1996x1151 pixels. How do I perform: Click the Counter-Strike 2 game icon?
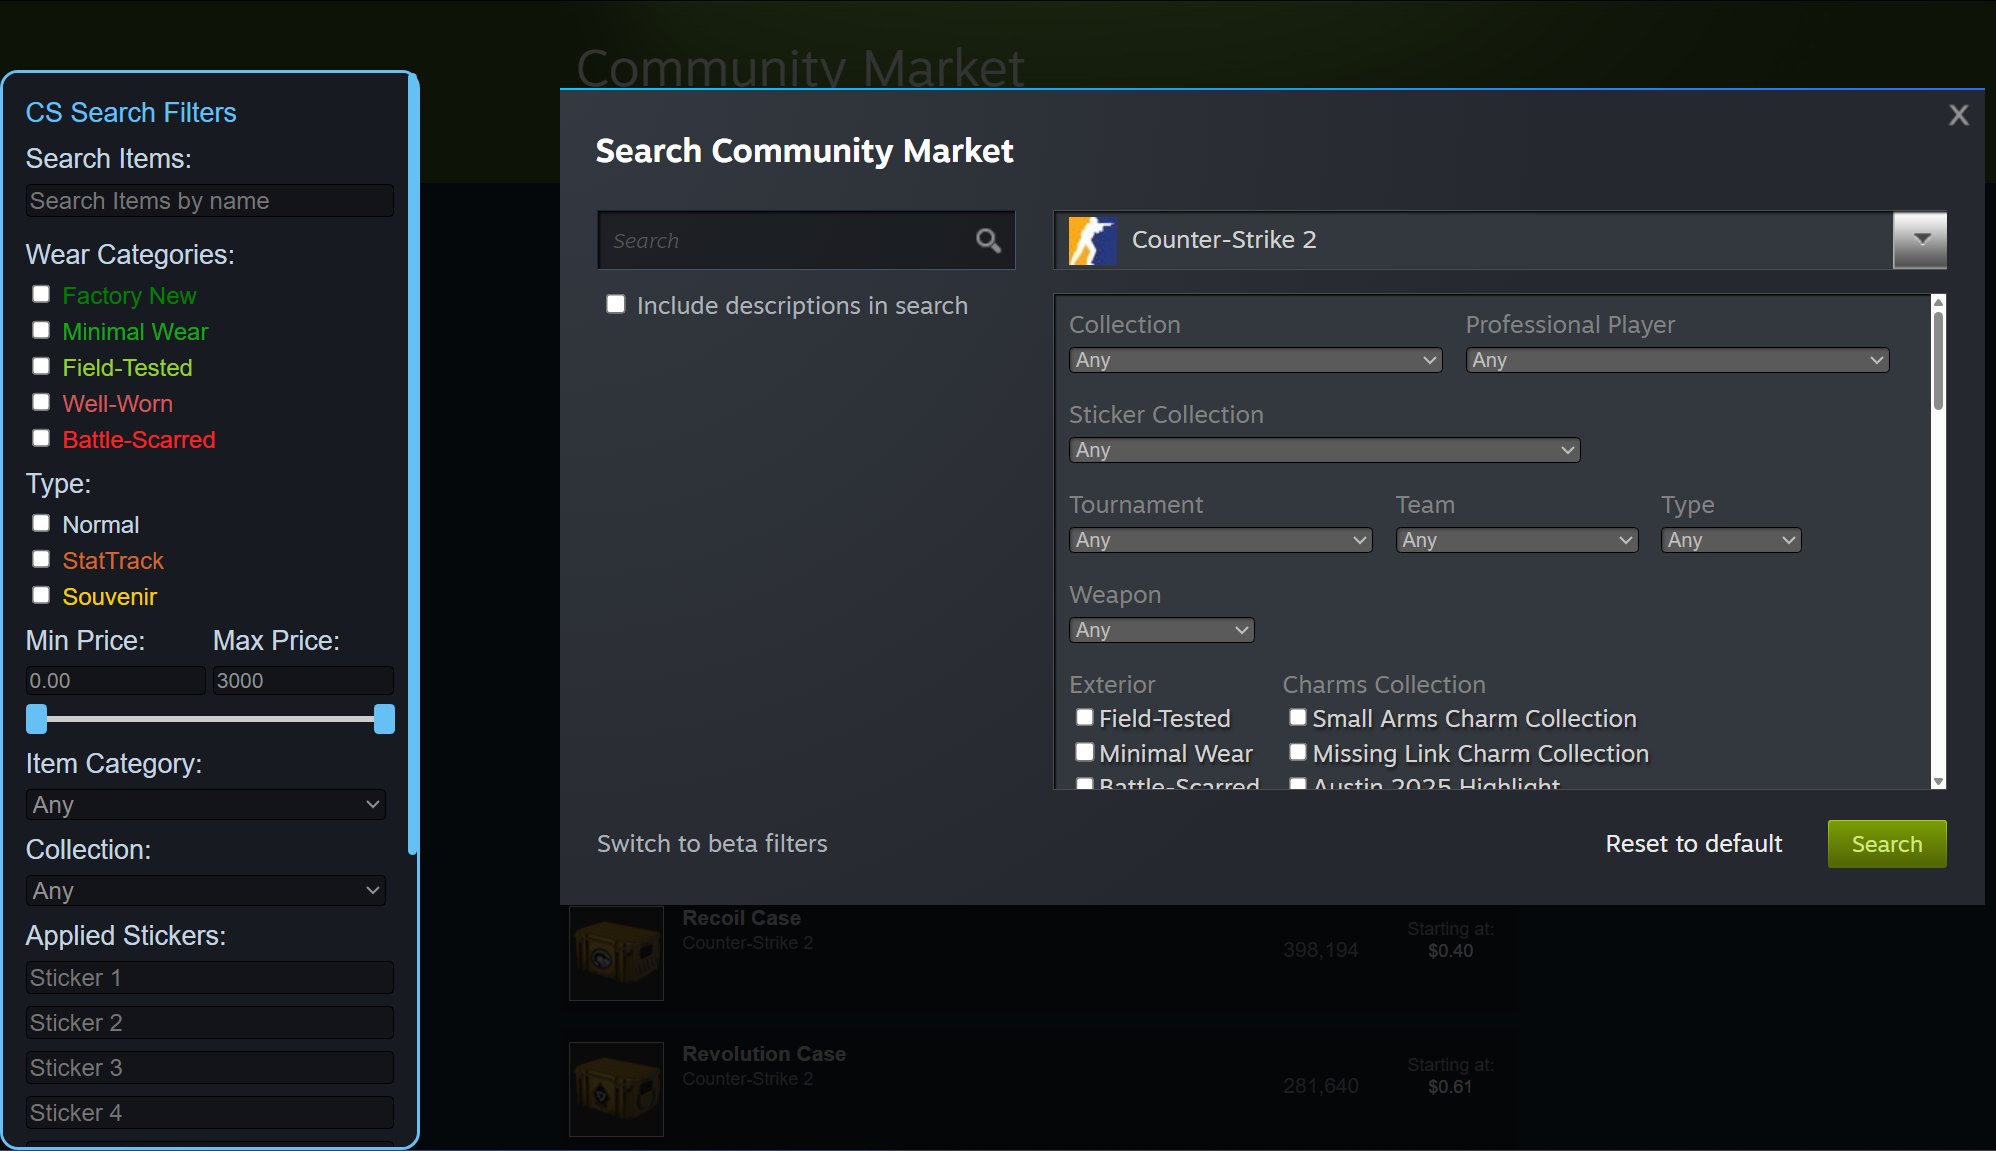click(x=1092, y=240)
